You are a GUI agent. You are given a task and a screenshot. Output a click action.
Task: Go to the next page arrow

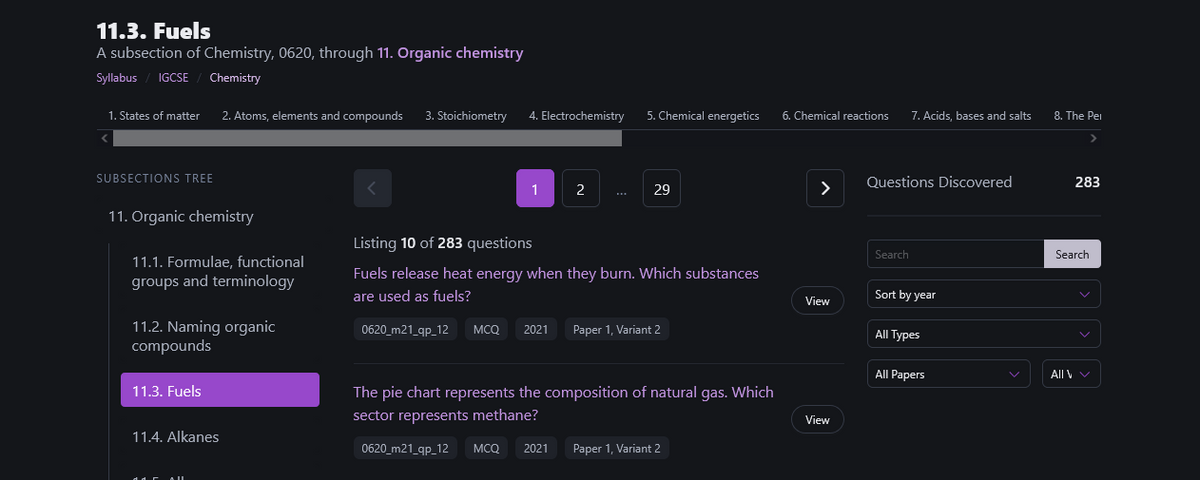(x=825, y=188)
